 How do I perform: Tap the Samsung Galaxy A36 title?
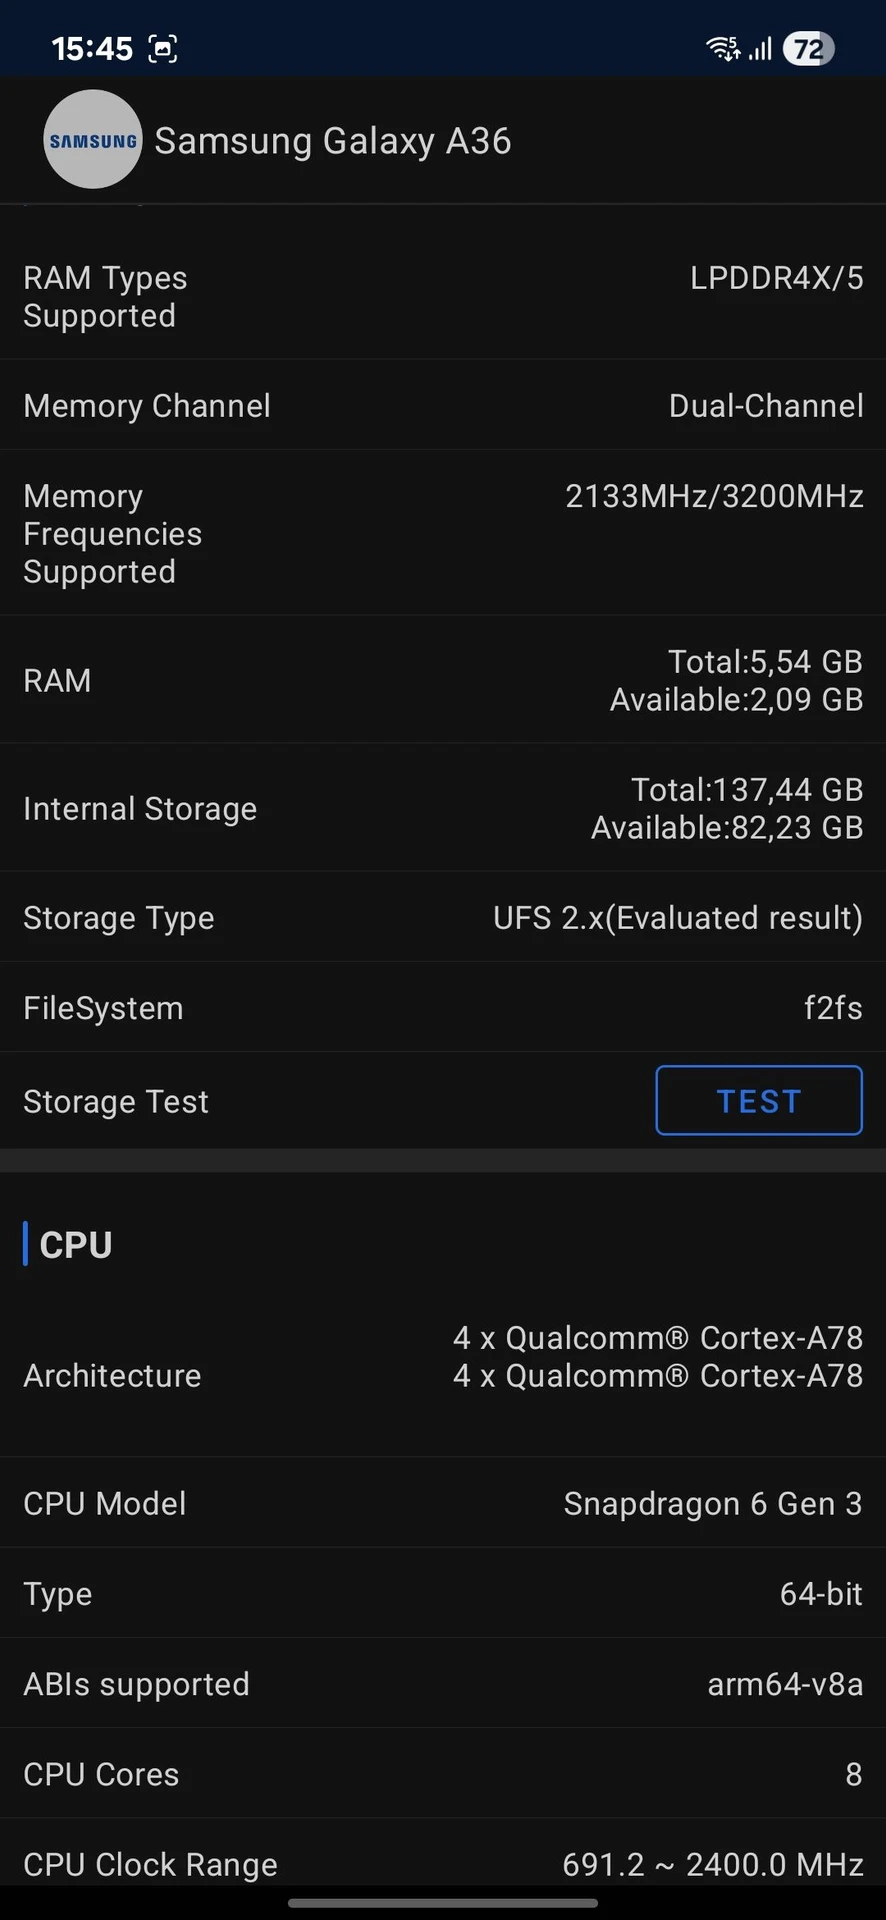pos(332,141)
